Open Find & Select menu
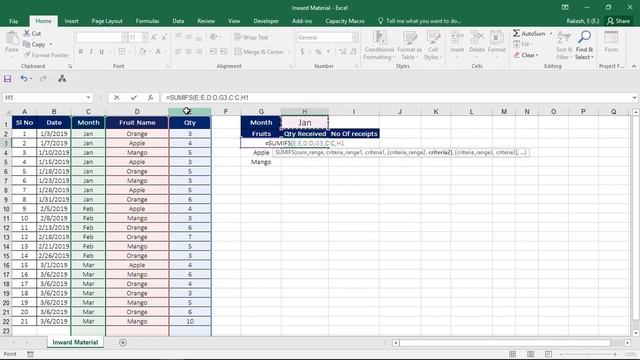 584,45
